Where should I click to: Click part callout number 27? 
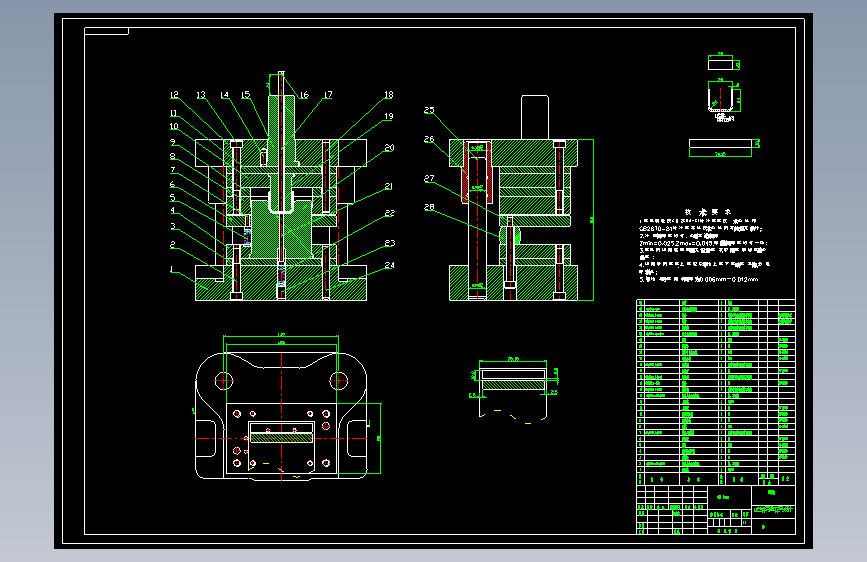pos(429,178)
